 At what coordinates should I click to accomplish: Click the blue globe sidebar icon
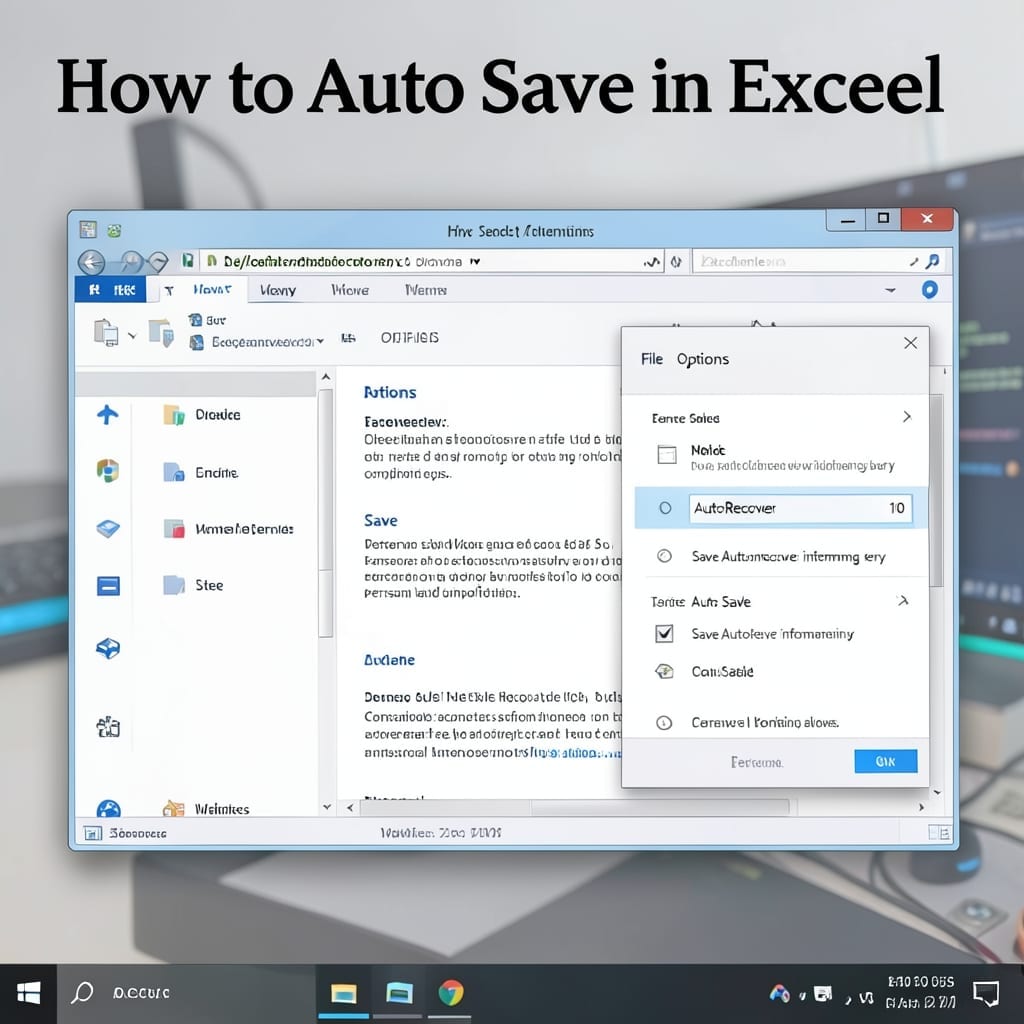pos(108,808)
